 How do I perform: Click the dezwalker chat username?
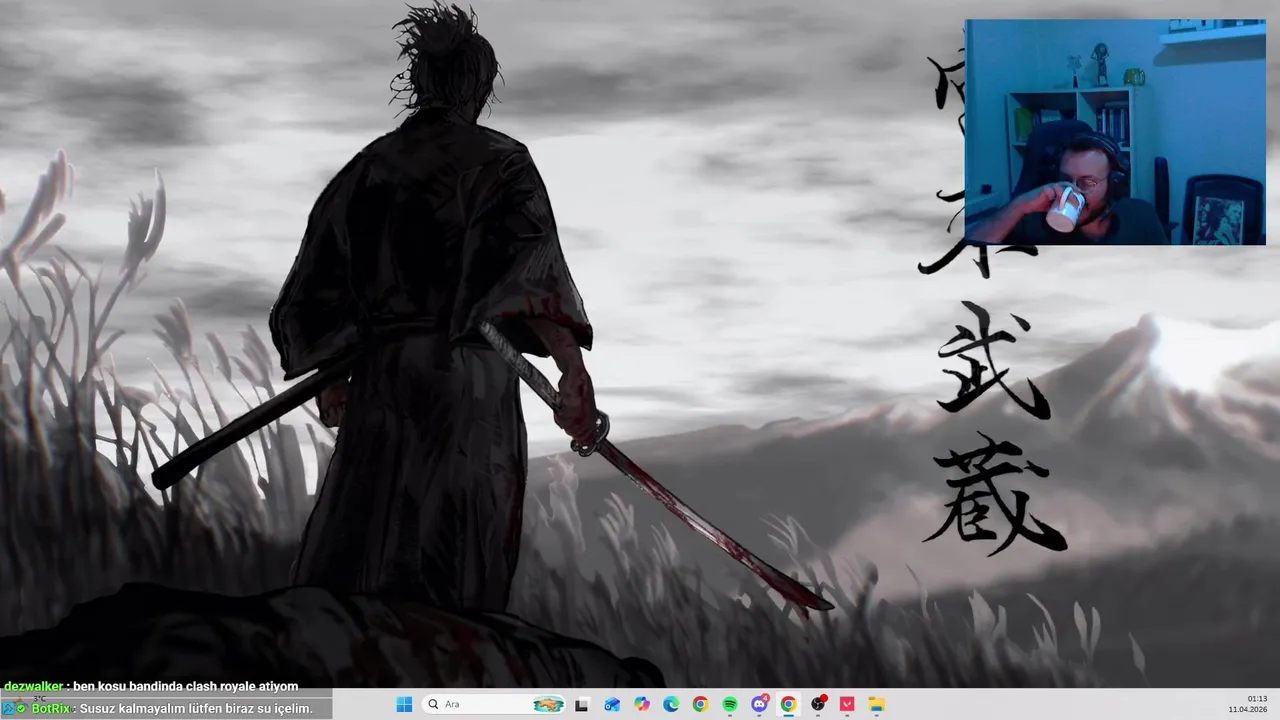pyautogui.click(x=33, y=686)
